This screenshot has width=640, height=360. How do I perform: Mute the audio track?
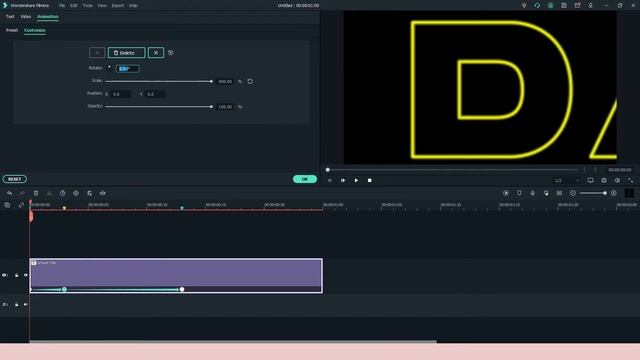pos(25,304)
